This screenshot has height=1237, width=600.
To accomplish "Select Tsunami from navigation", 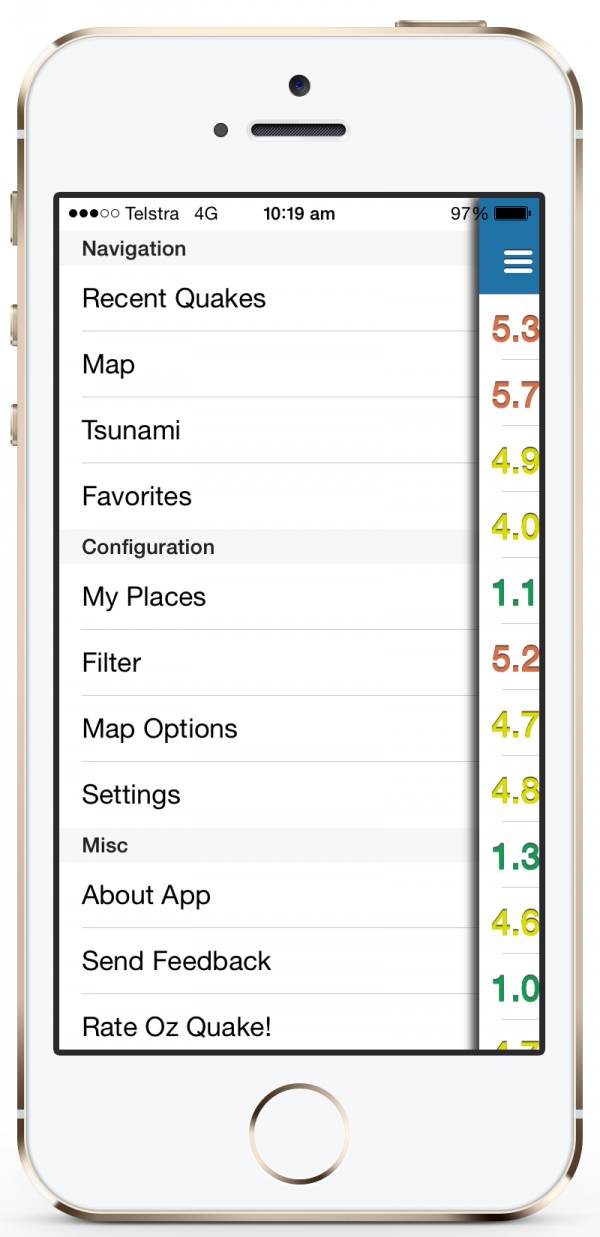I will pyautogui.click(x=268, y=430).
